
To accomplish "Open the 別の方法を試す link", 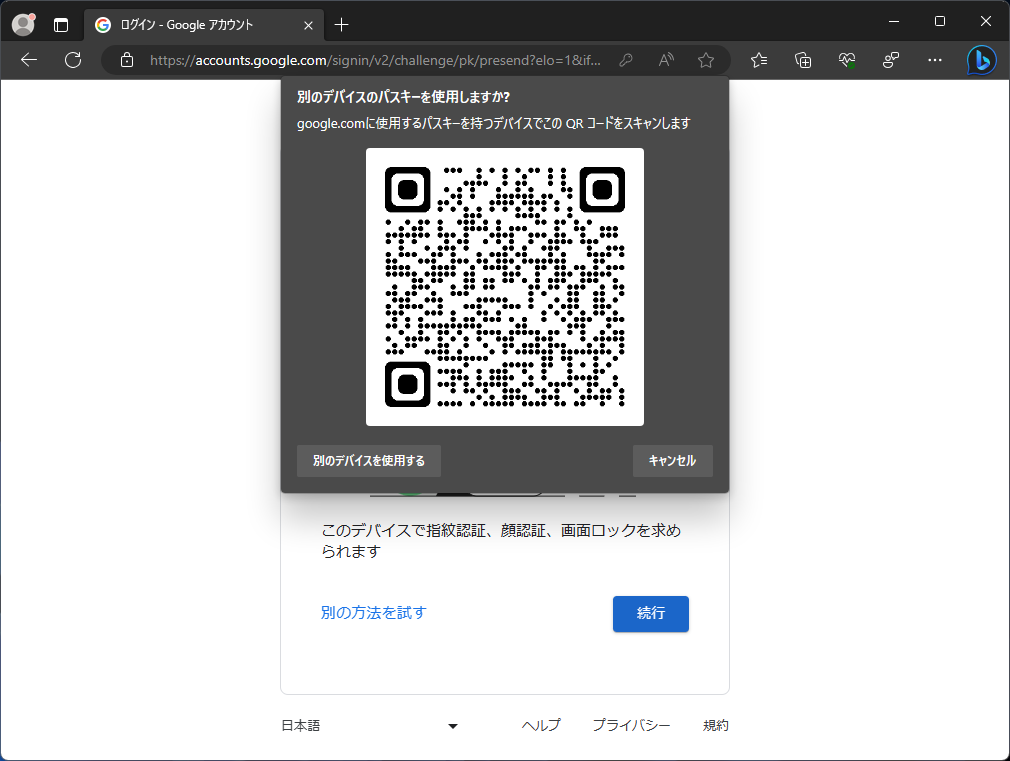I will coord(373,614).
